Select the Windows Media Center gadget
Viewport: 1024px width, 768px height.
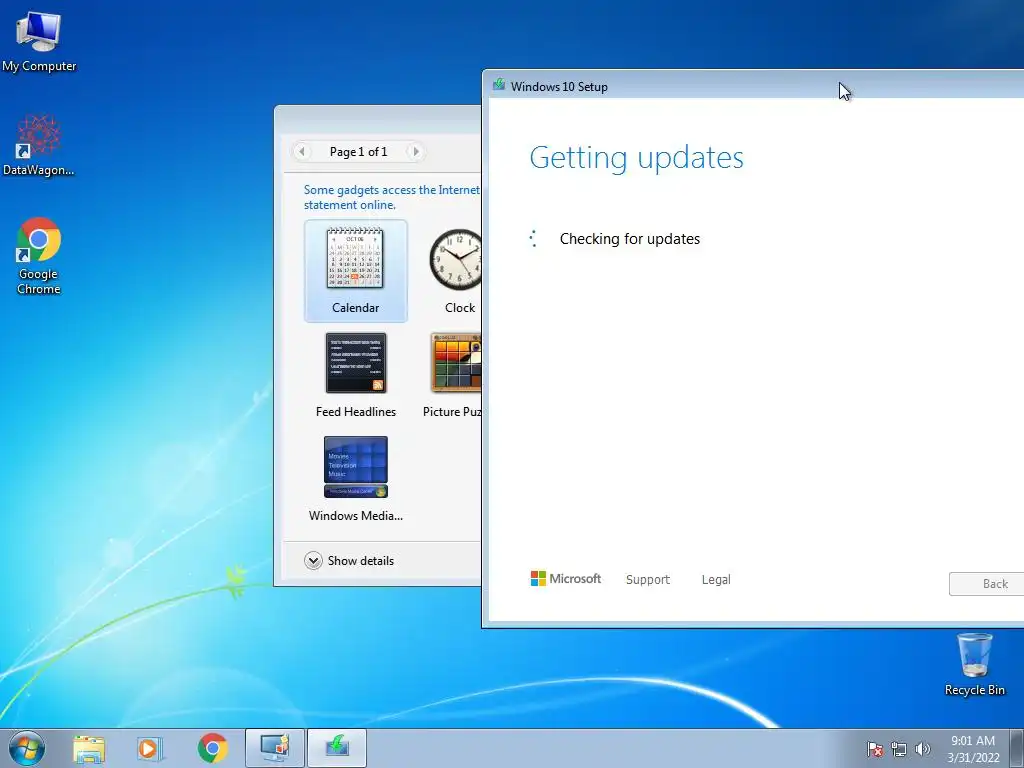[355, 479]
